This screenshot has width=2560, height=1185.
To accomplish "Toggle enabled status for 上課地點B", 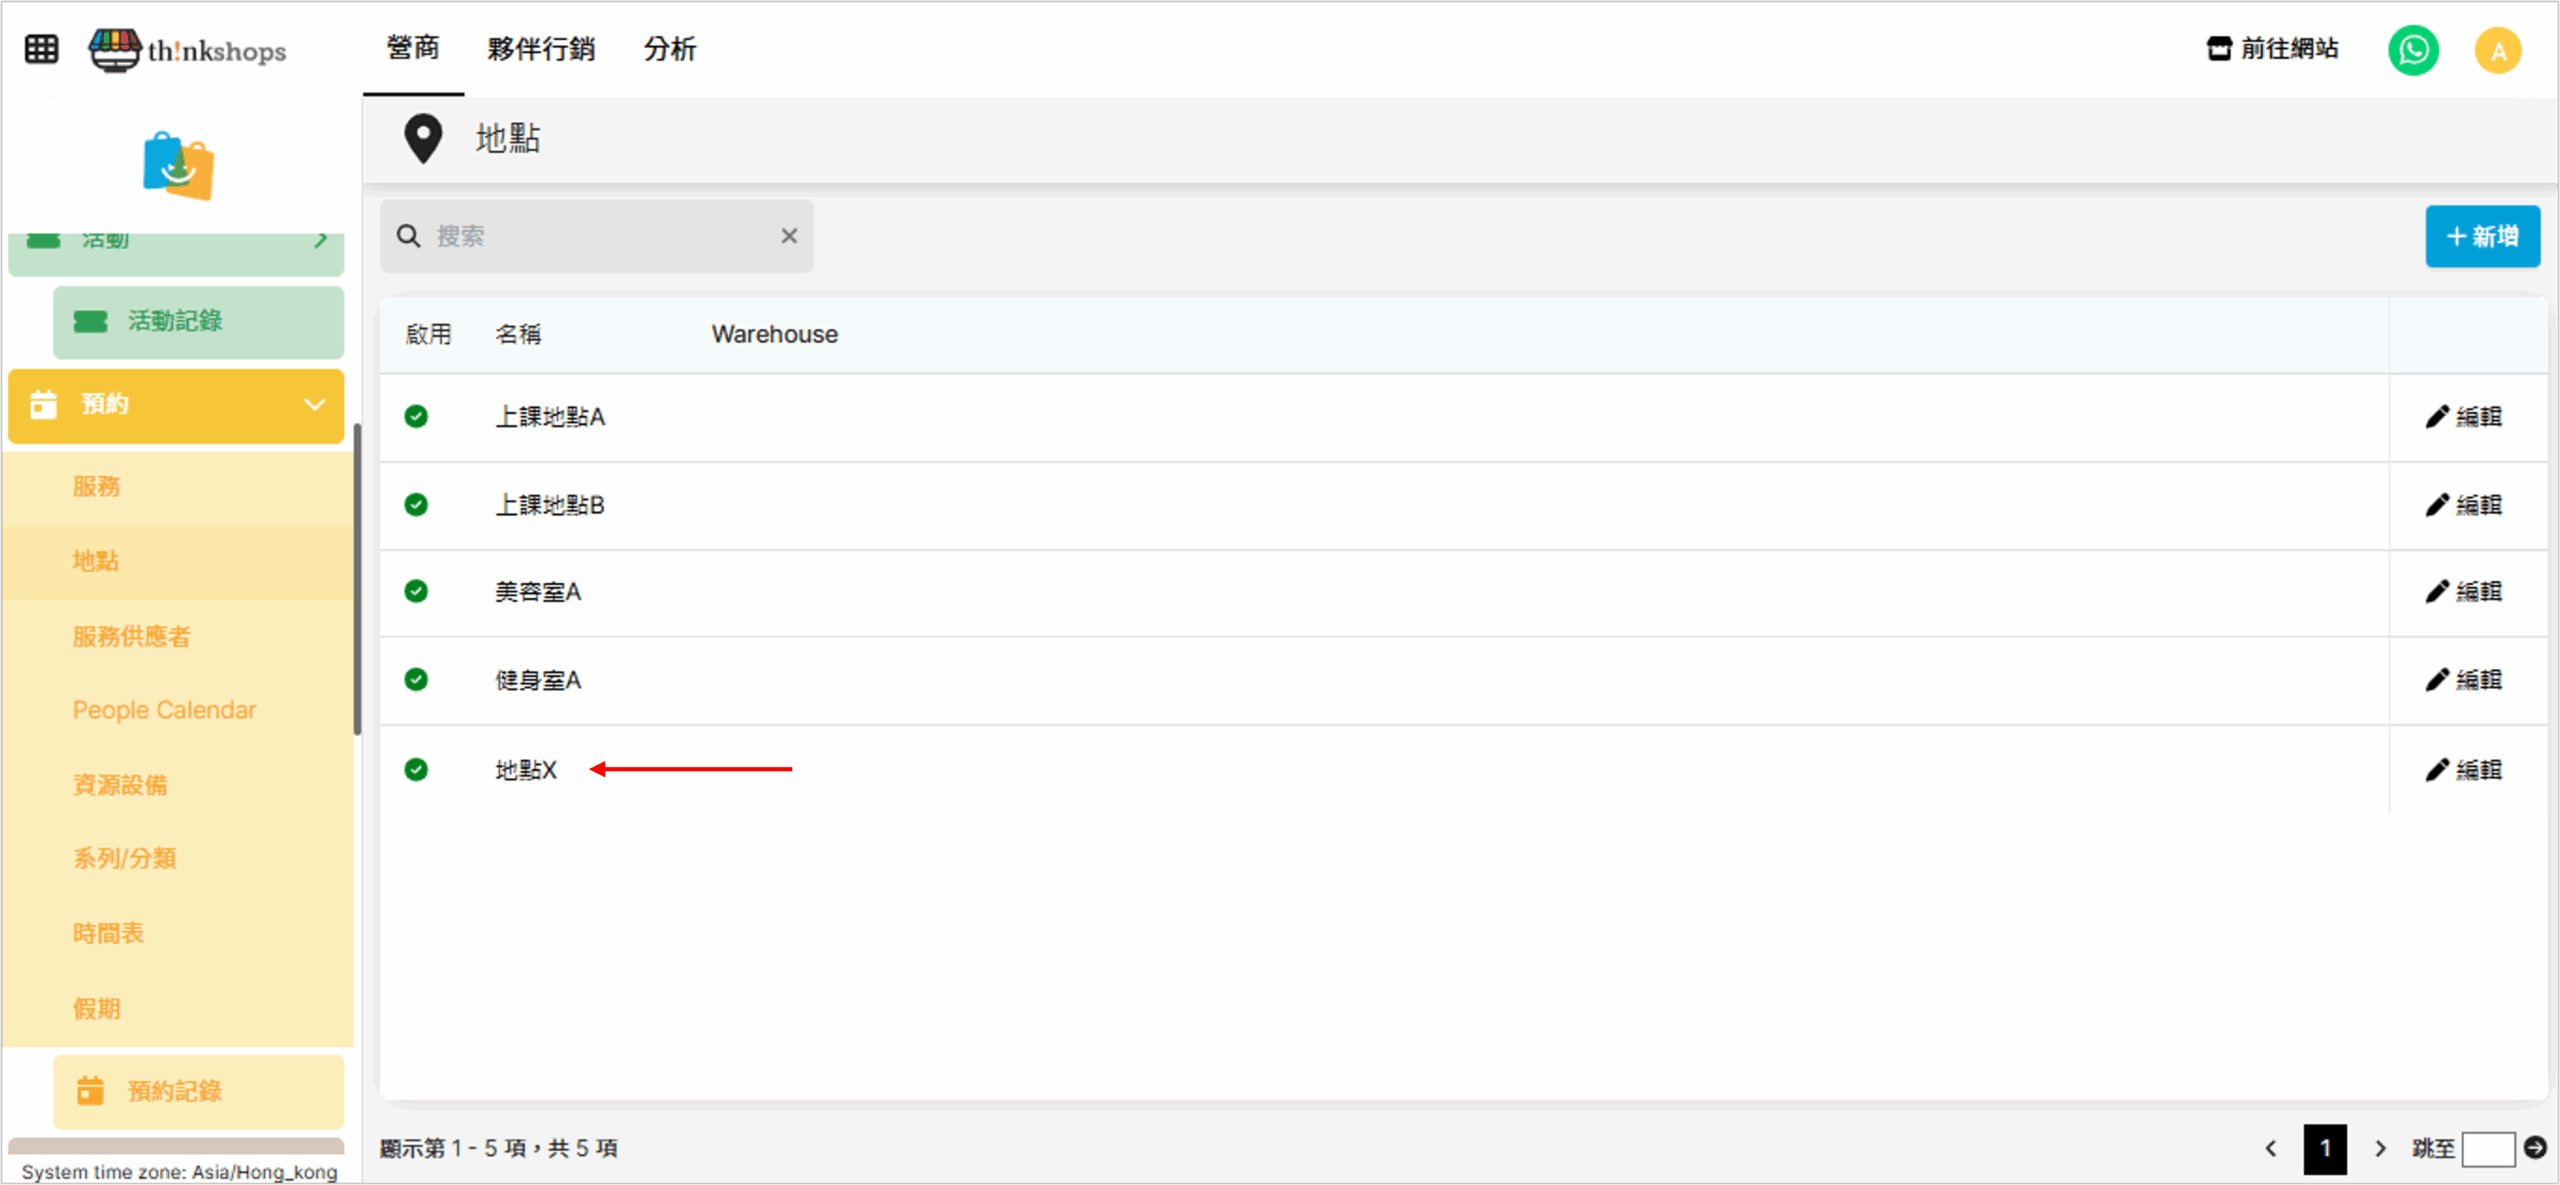I will click(416, 505).
